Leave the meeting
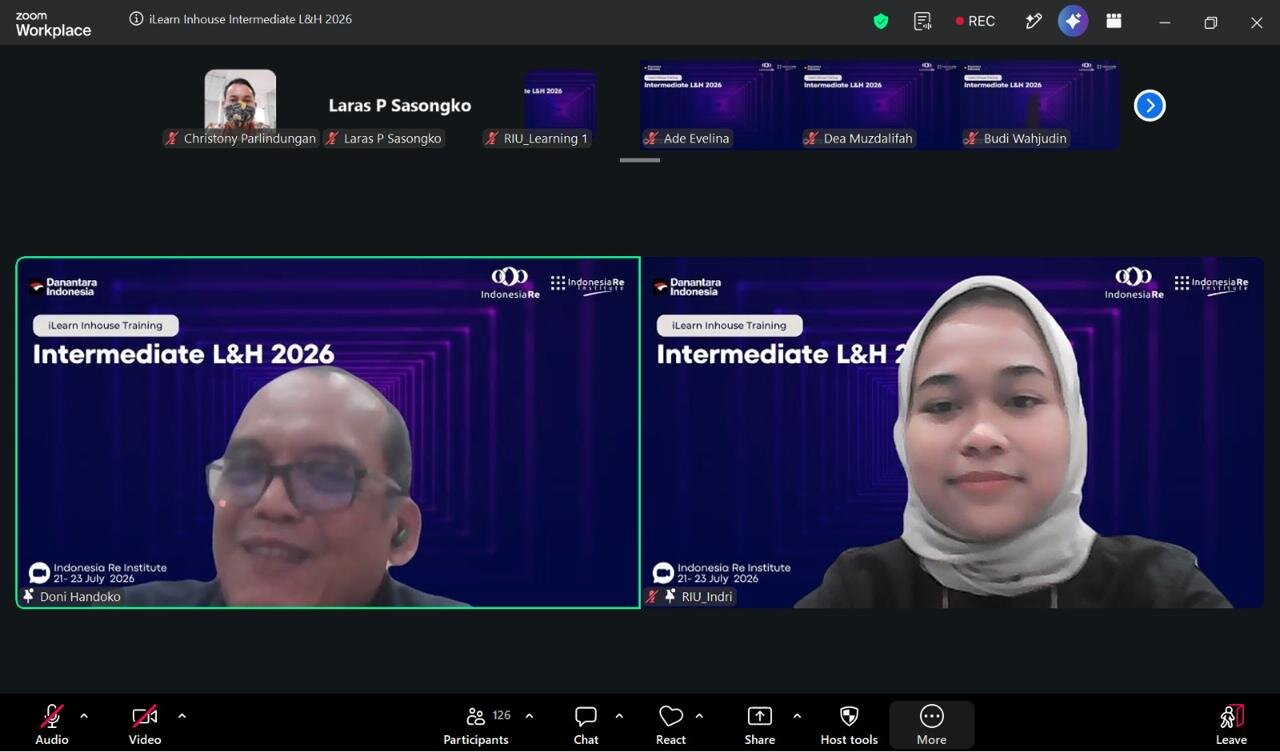 (1231, 724)
